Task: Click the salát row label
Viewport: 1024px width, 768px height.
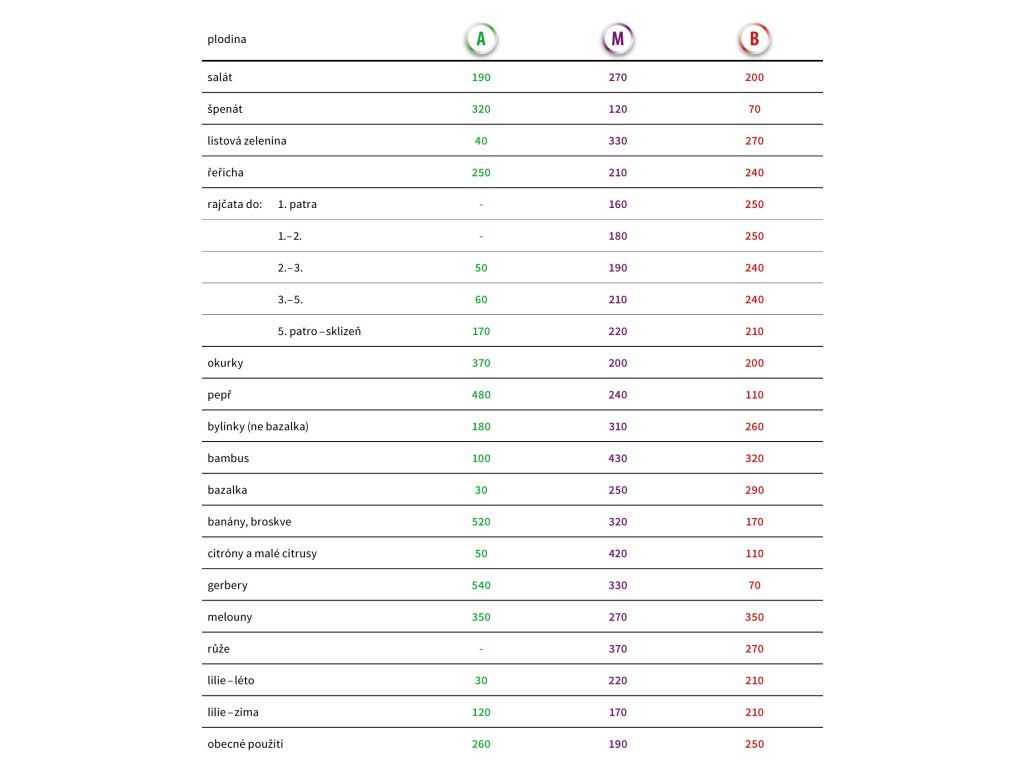Action: coord(219,77)
